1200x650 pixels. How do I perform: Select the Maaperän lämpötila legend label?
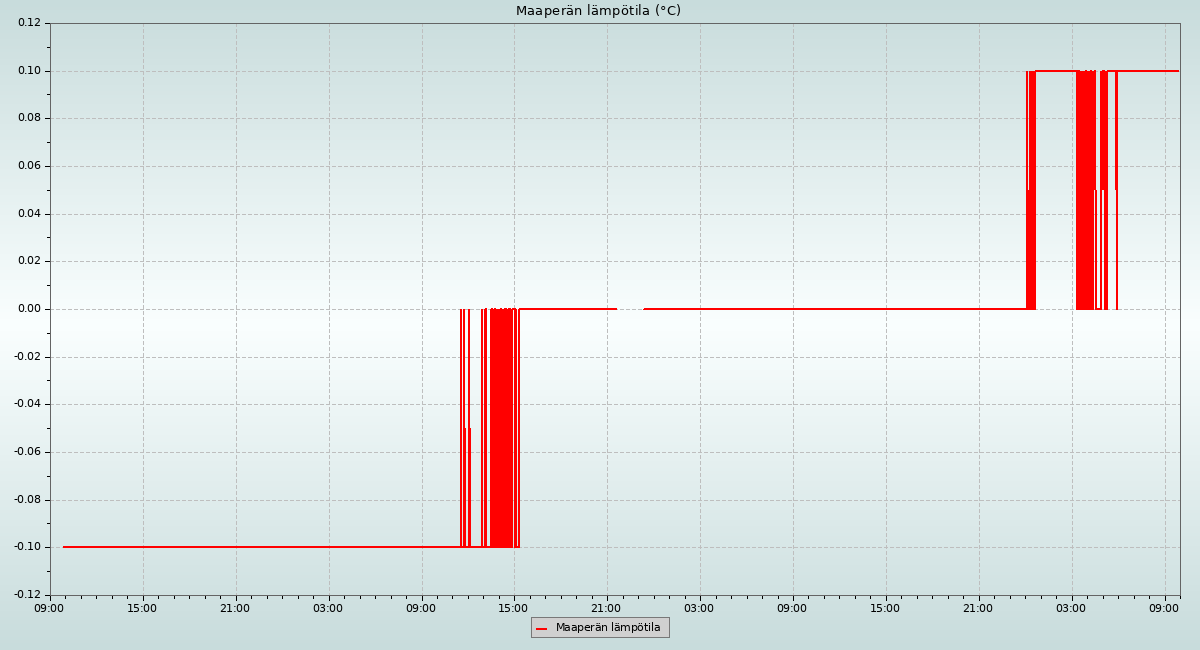608,628
